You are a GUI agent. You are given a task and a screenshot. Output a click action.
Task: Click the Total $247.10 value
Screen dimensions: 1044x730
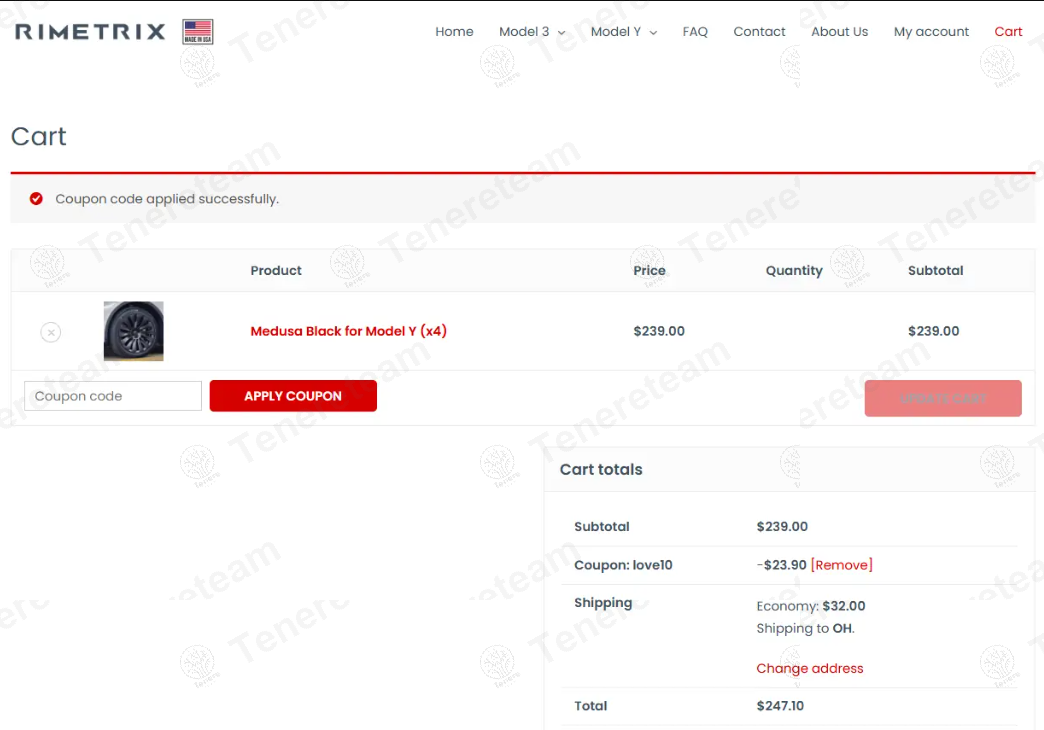(780, 705)
